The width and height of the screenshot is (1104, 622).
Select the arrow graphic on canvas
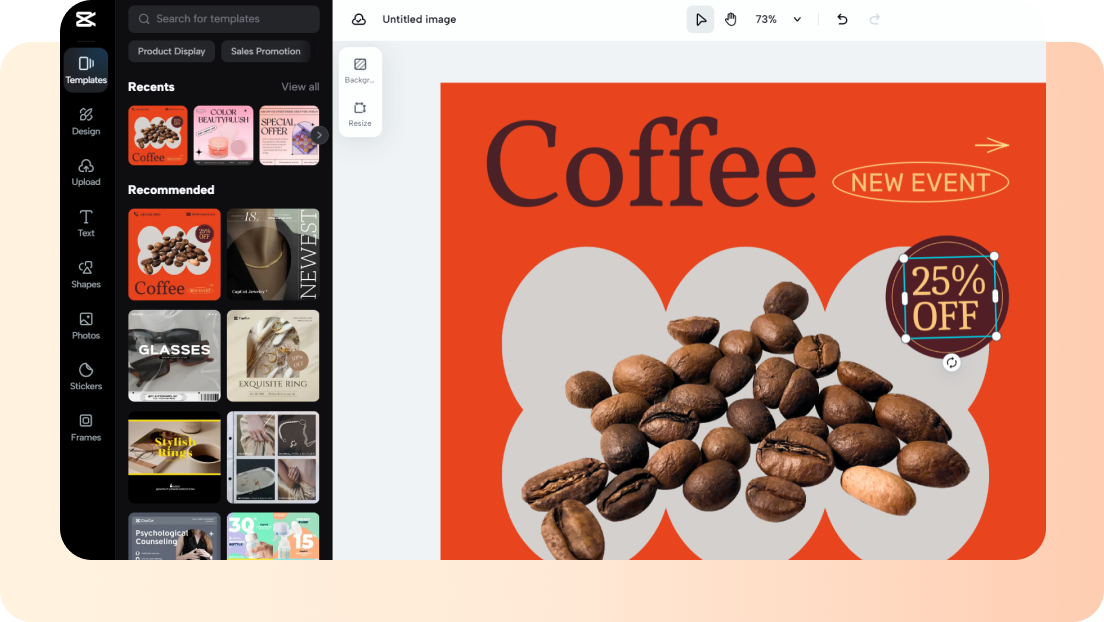(991, 145)
